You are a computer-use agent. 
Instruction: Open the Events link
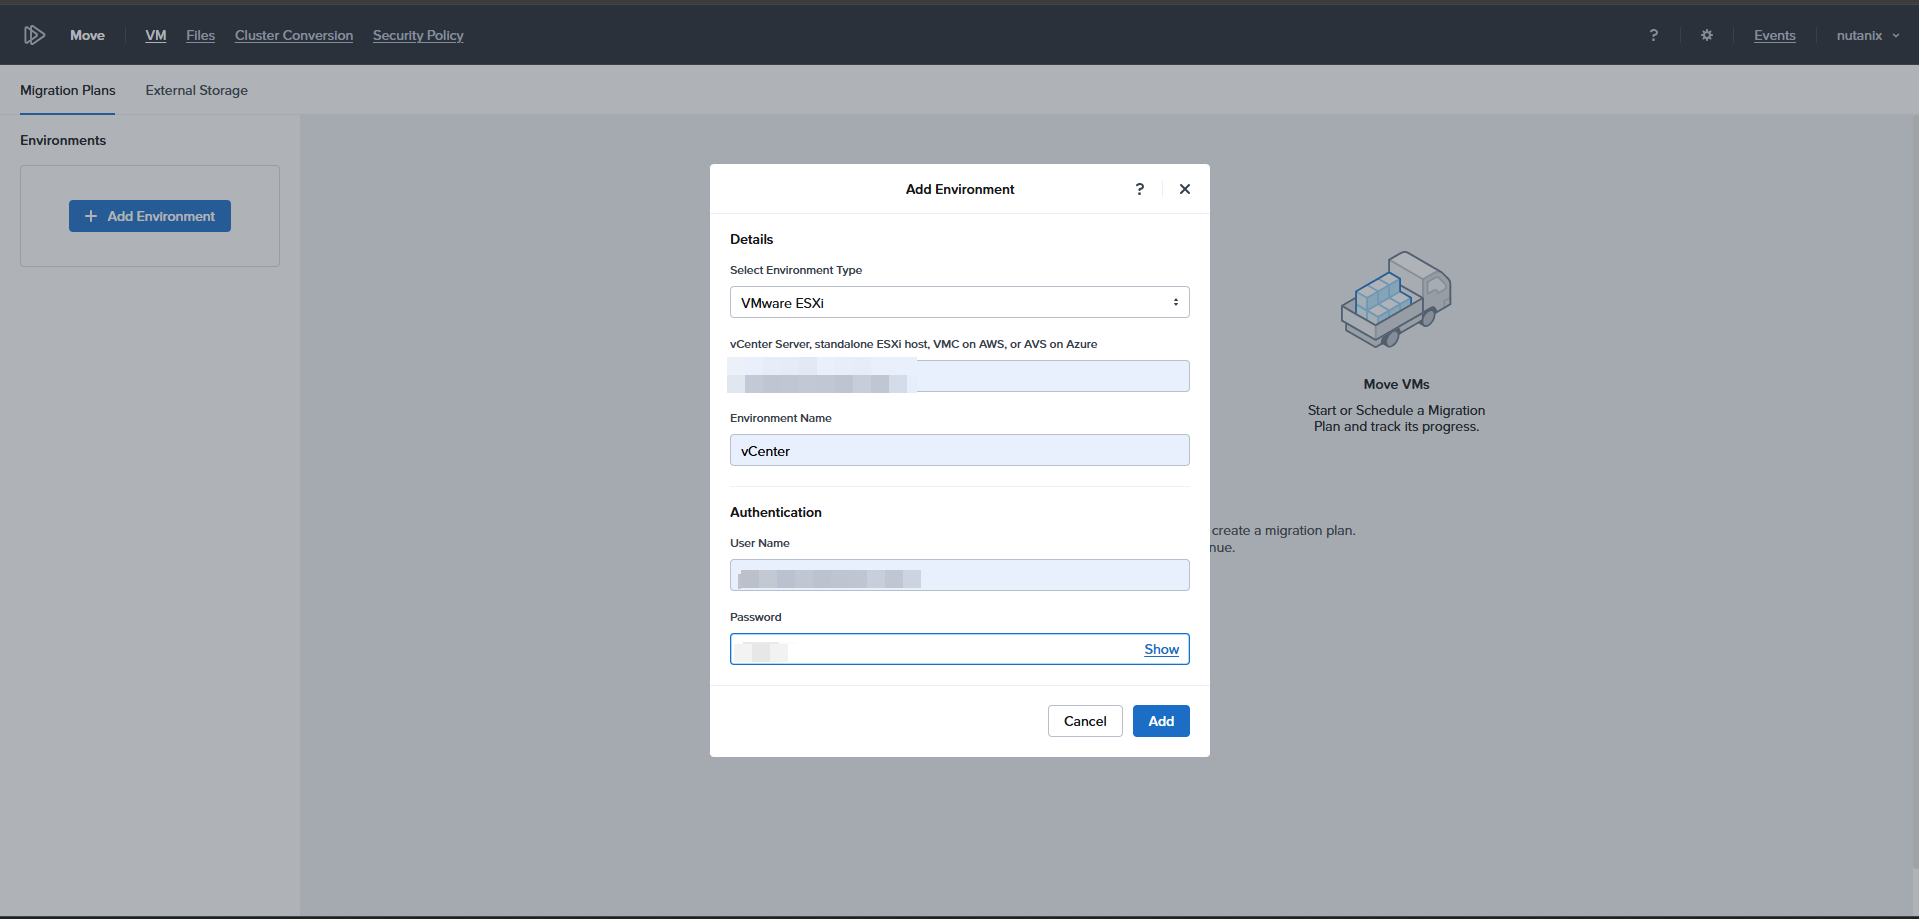(1774, 35)
